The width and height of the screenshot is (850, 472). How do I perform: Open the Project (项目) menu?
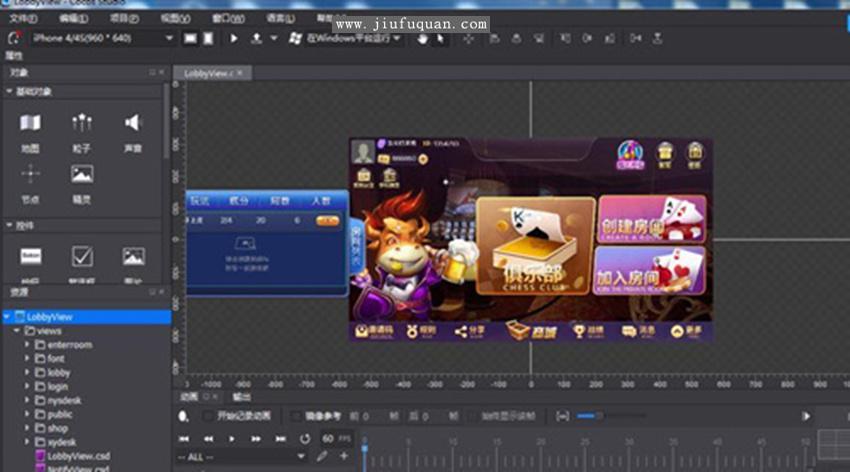[124, 19]
